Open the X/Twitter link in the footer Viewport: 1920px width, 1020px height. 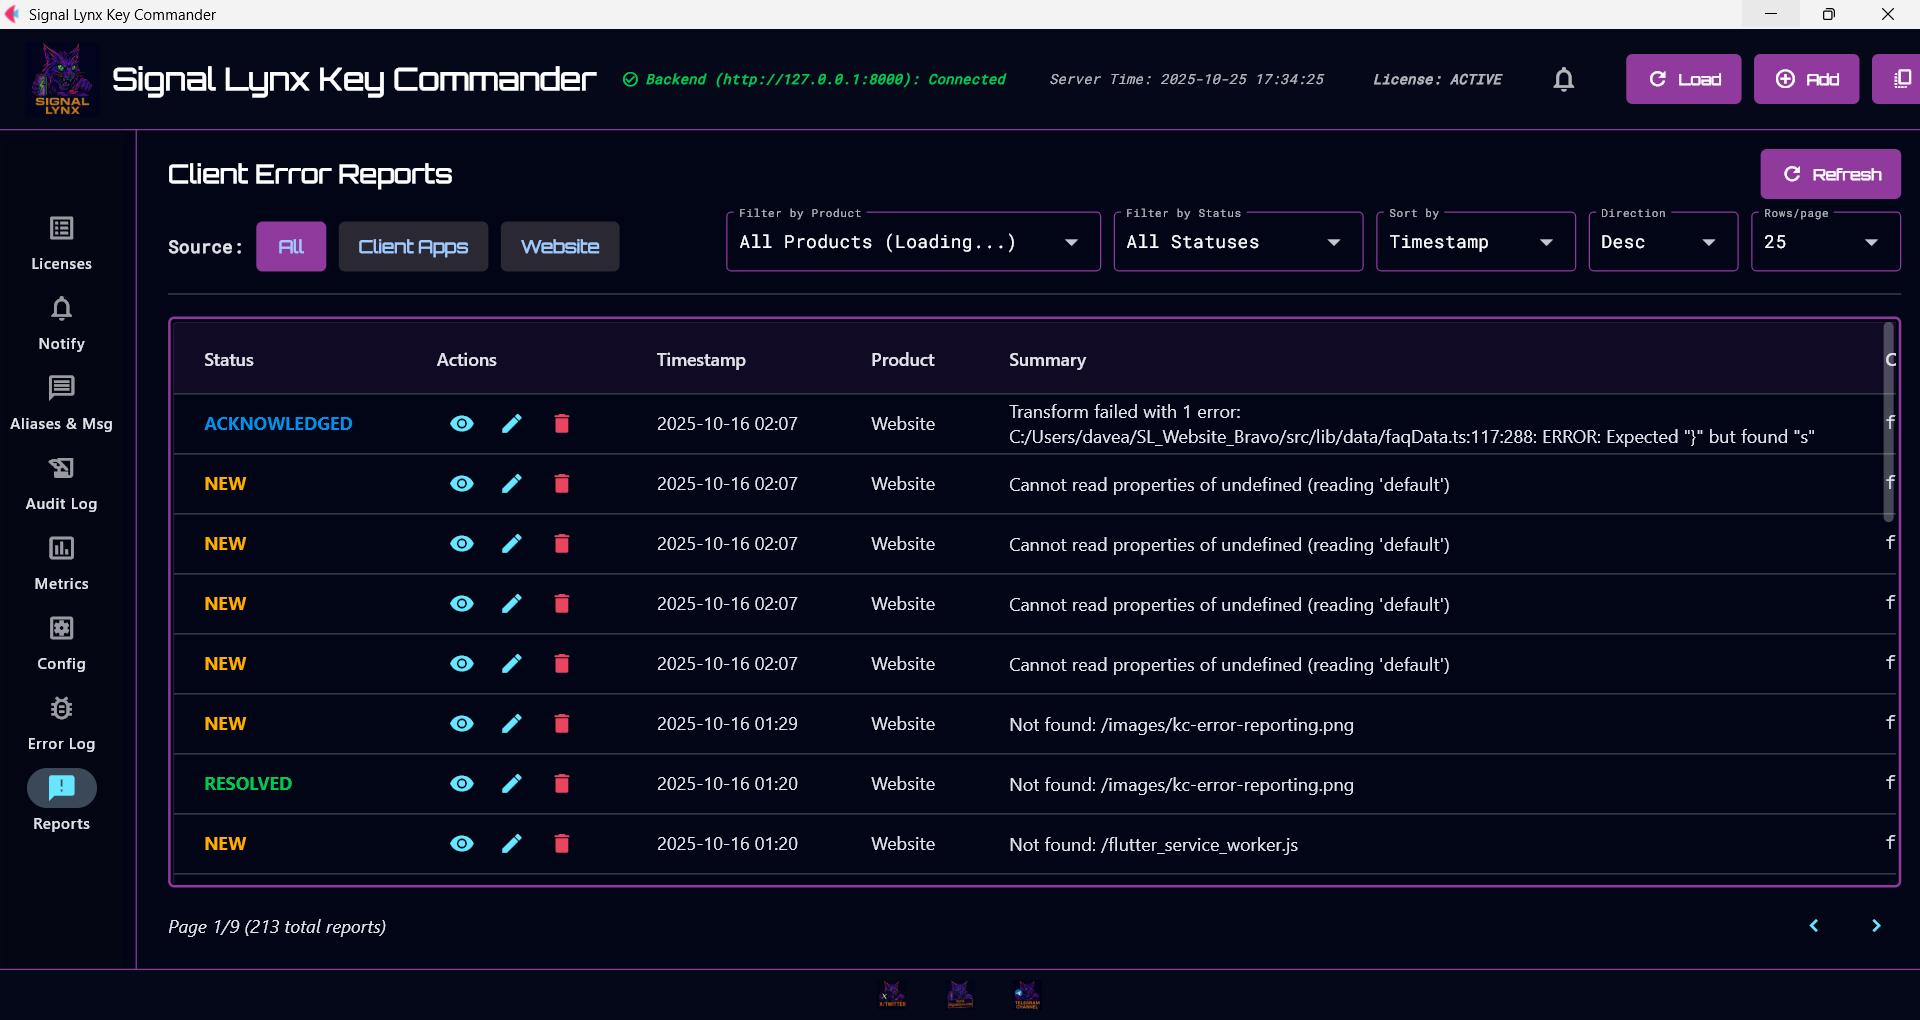coord(892,993)
